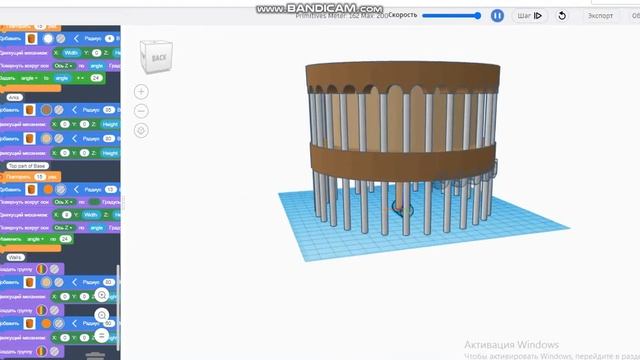Toggle hole mode in Радиус 4 block
The height and width of the screenshot is (360, 640).
coord(60,38)
